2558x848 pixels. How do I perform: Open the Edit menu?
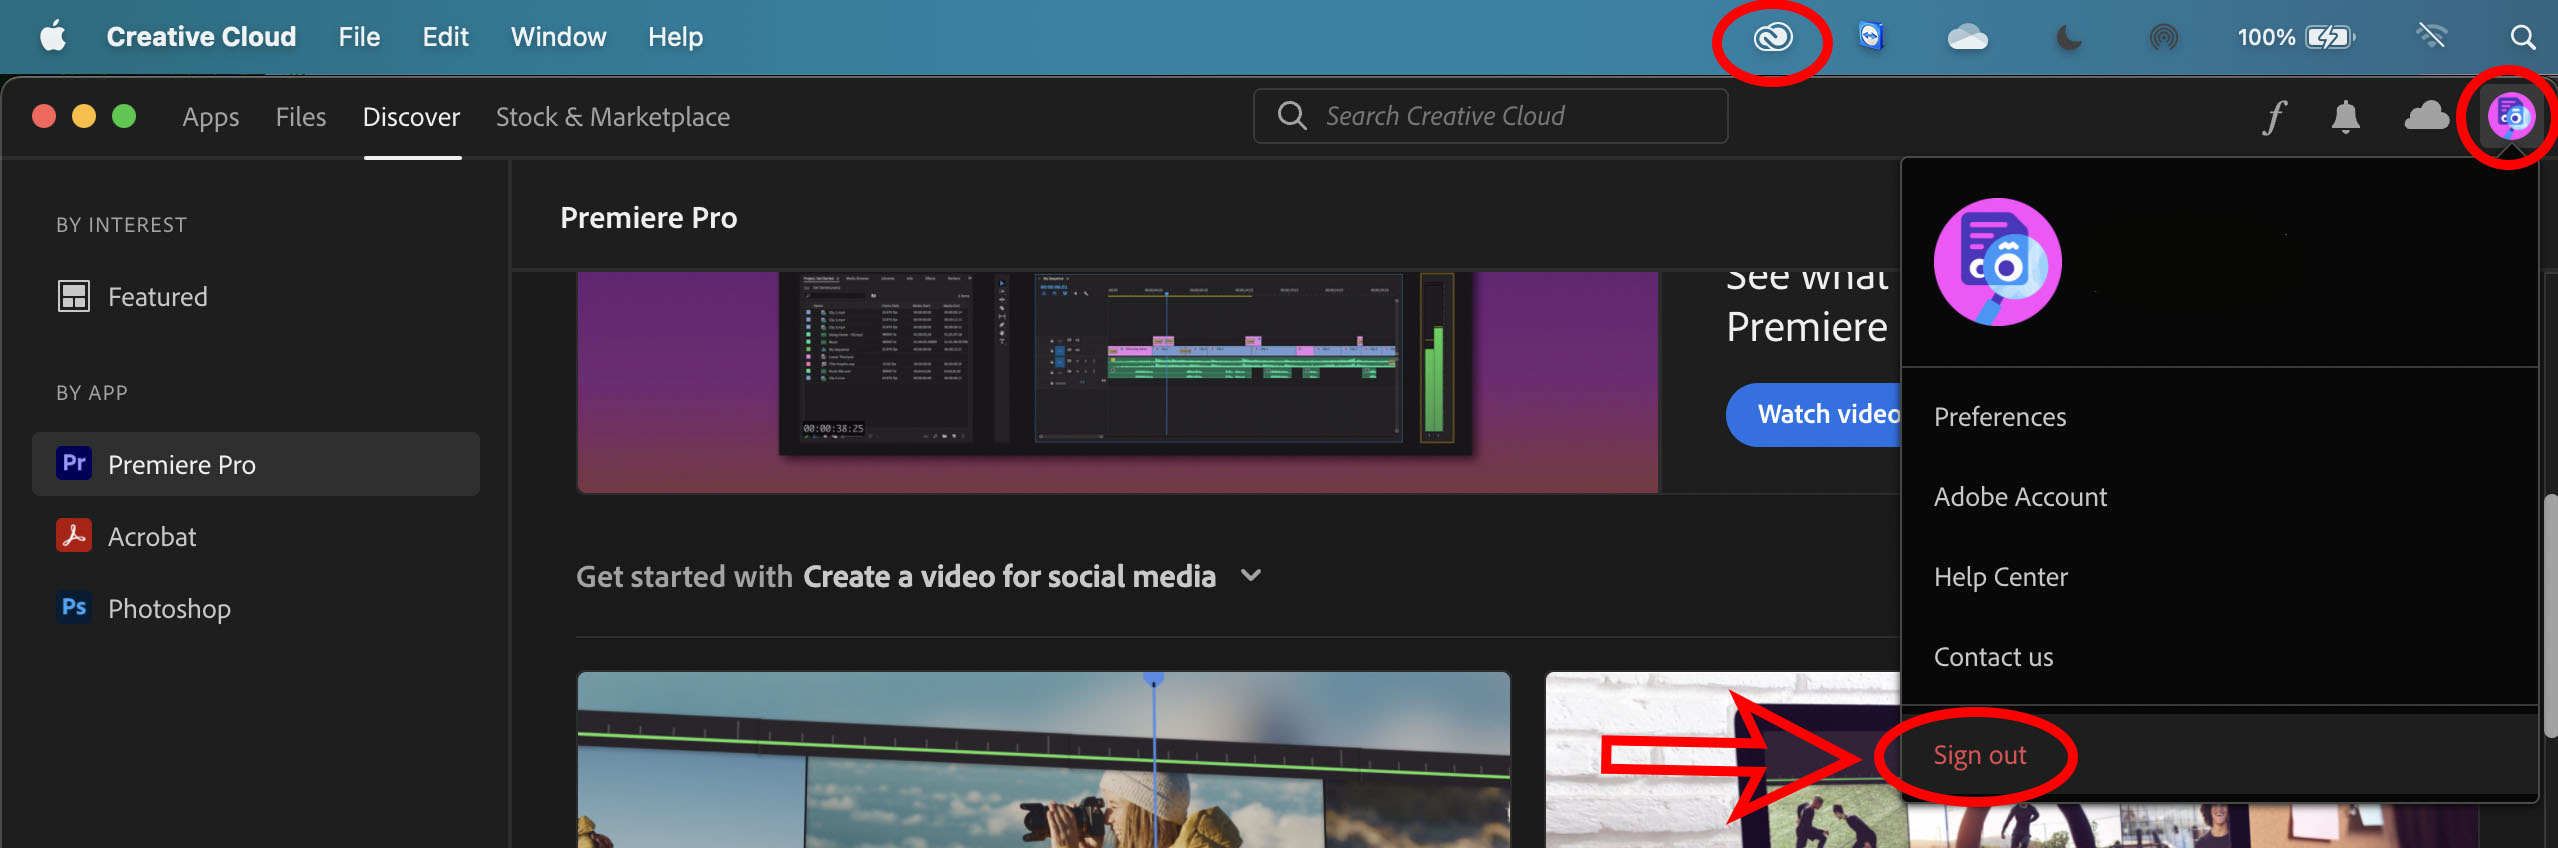coord(445,37)
